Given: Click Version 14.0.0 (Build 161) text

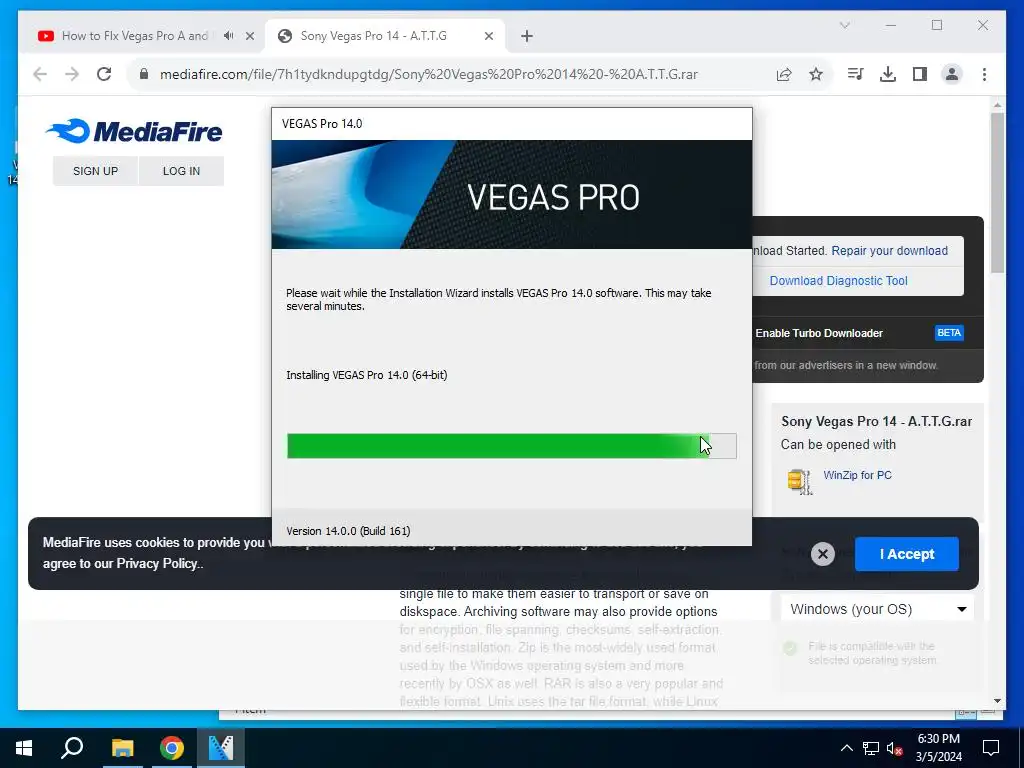Looking at the screenshot, I should pos(348,531).
